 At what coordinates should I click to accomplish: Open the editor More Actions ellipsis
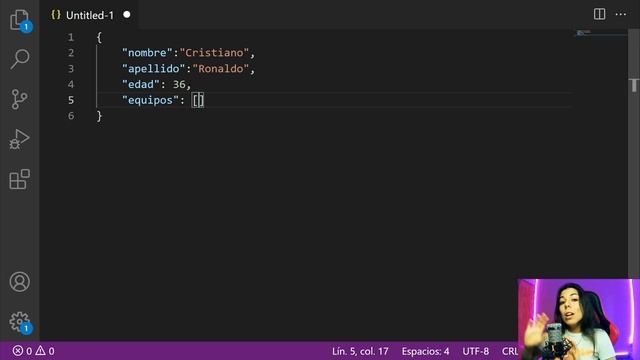click(x=621, y=14)
